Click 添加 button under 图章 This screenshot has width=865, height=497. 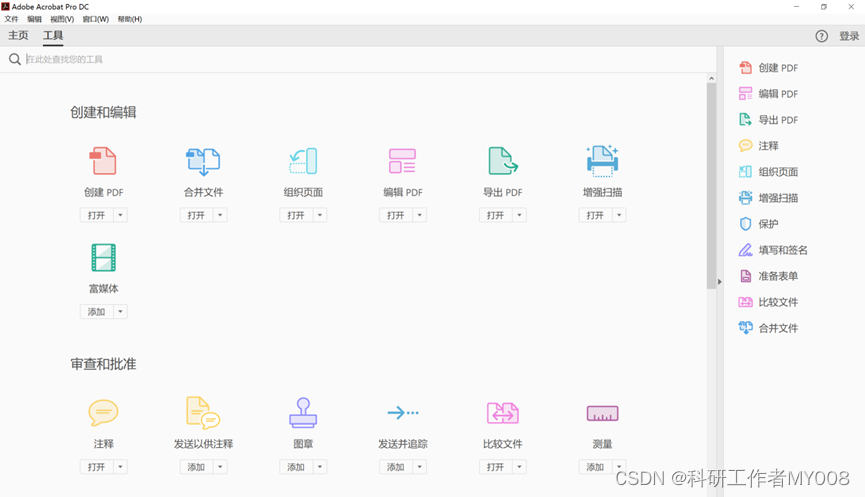296,467
